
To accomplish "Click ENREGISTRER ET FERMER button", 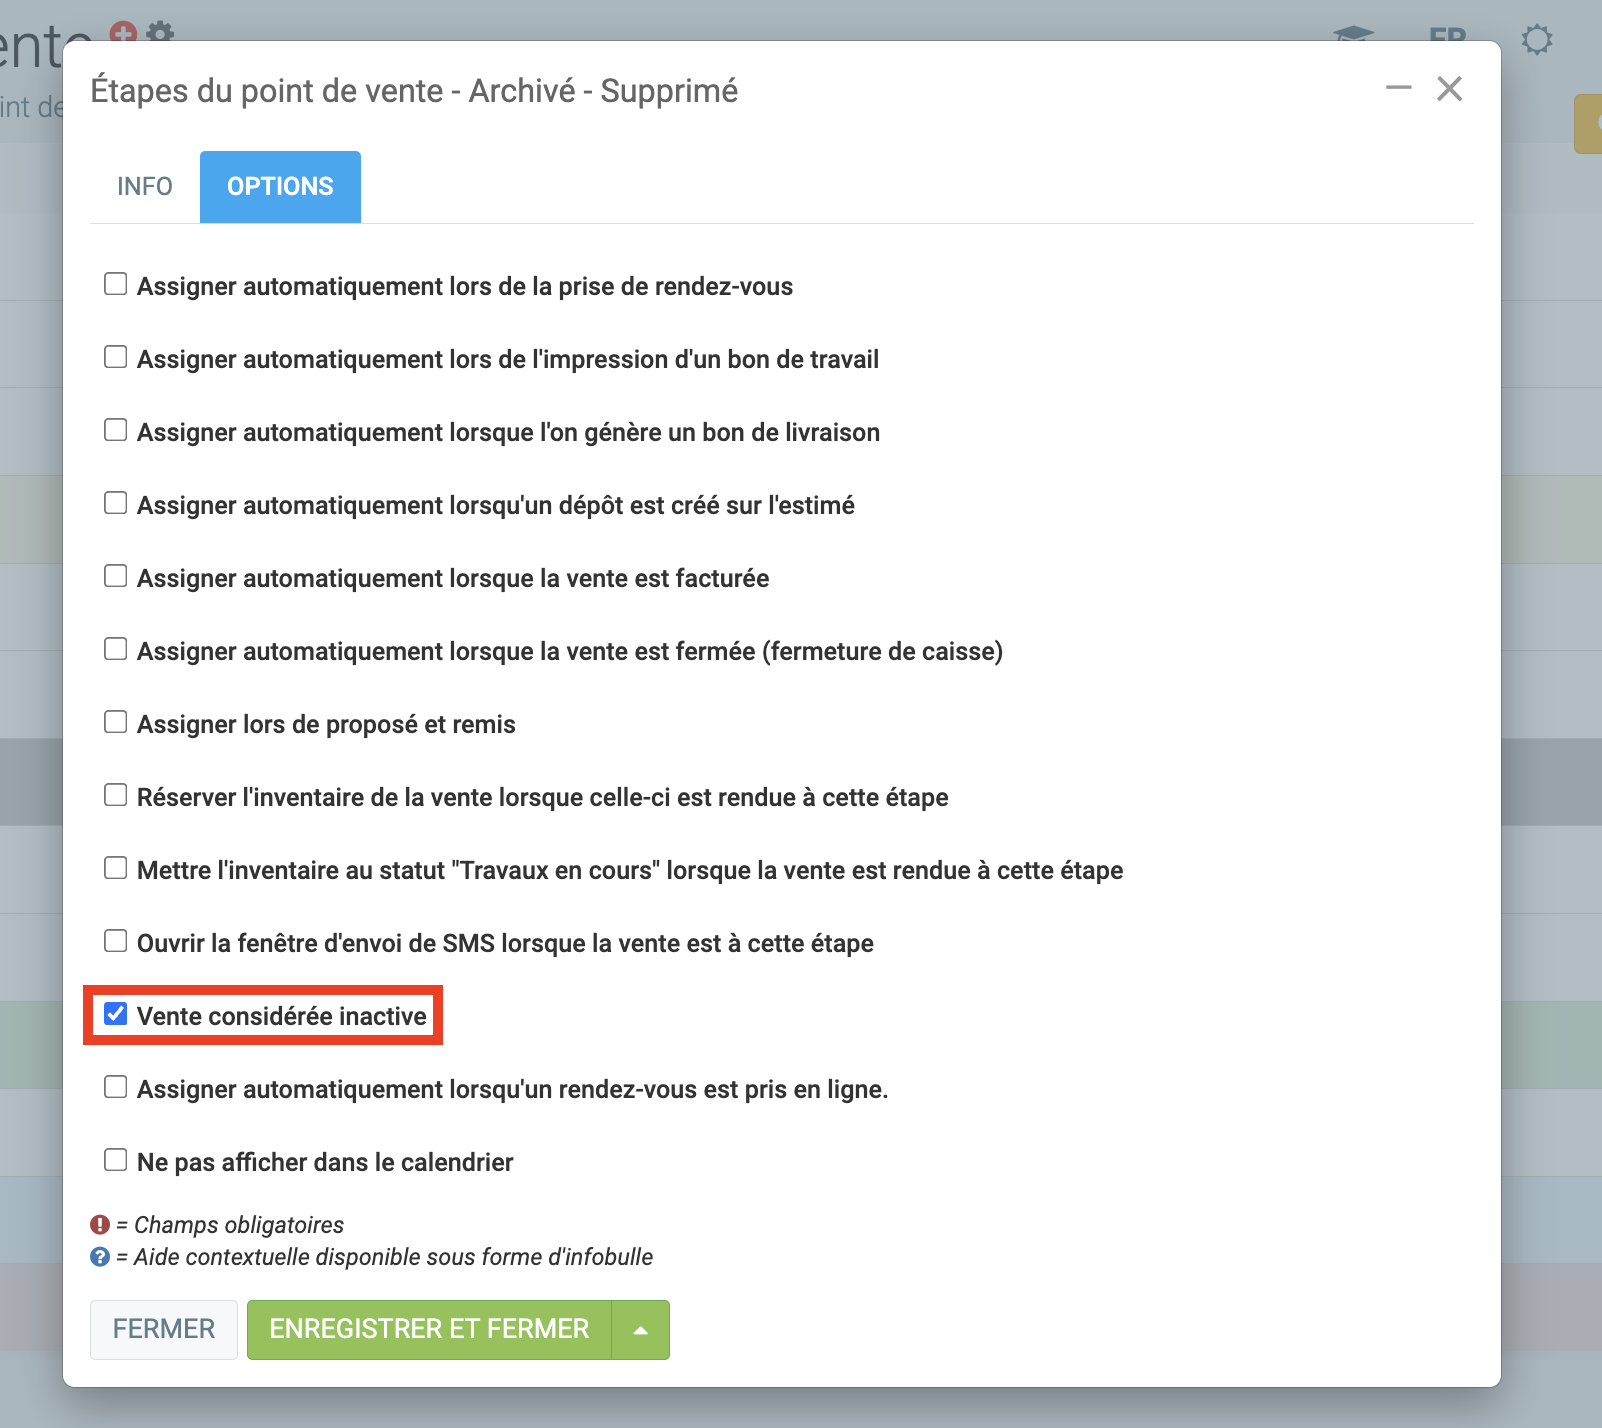I will pyautogui.click(x=429, y=1330).
